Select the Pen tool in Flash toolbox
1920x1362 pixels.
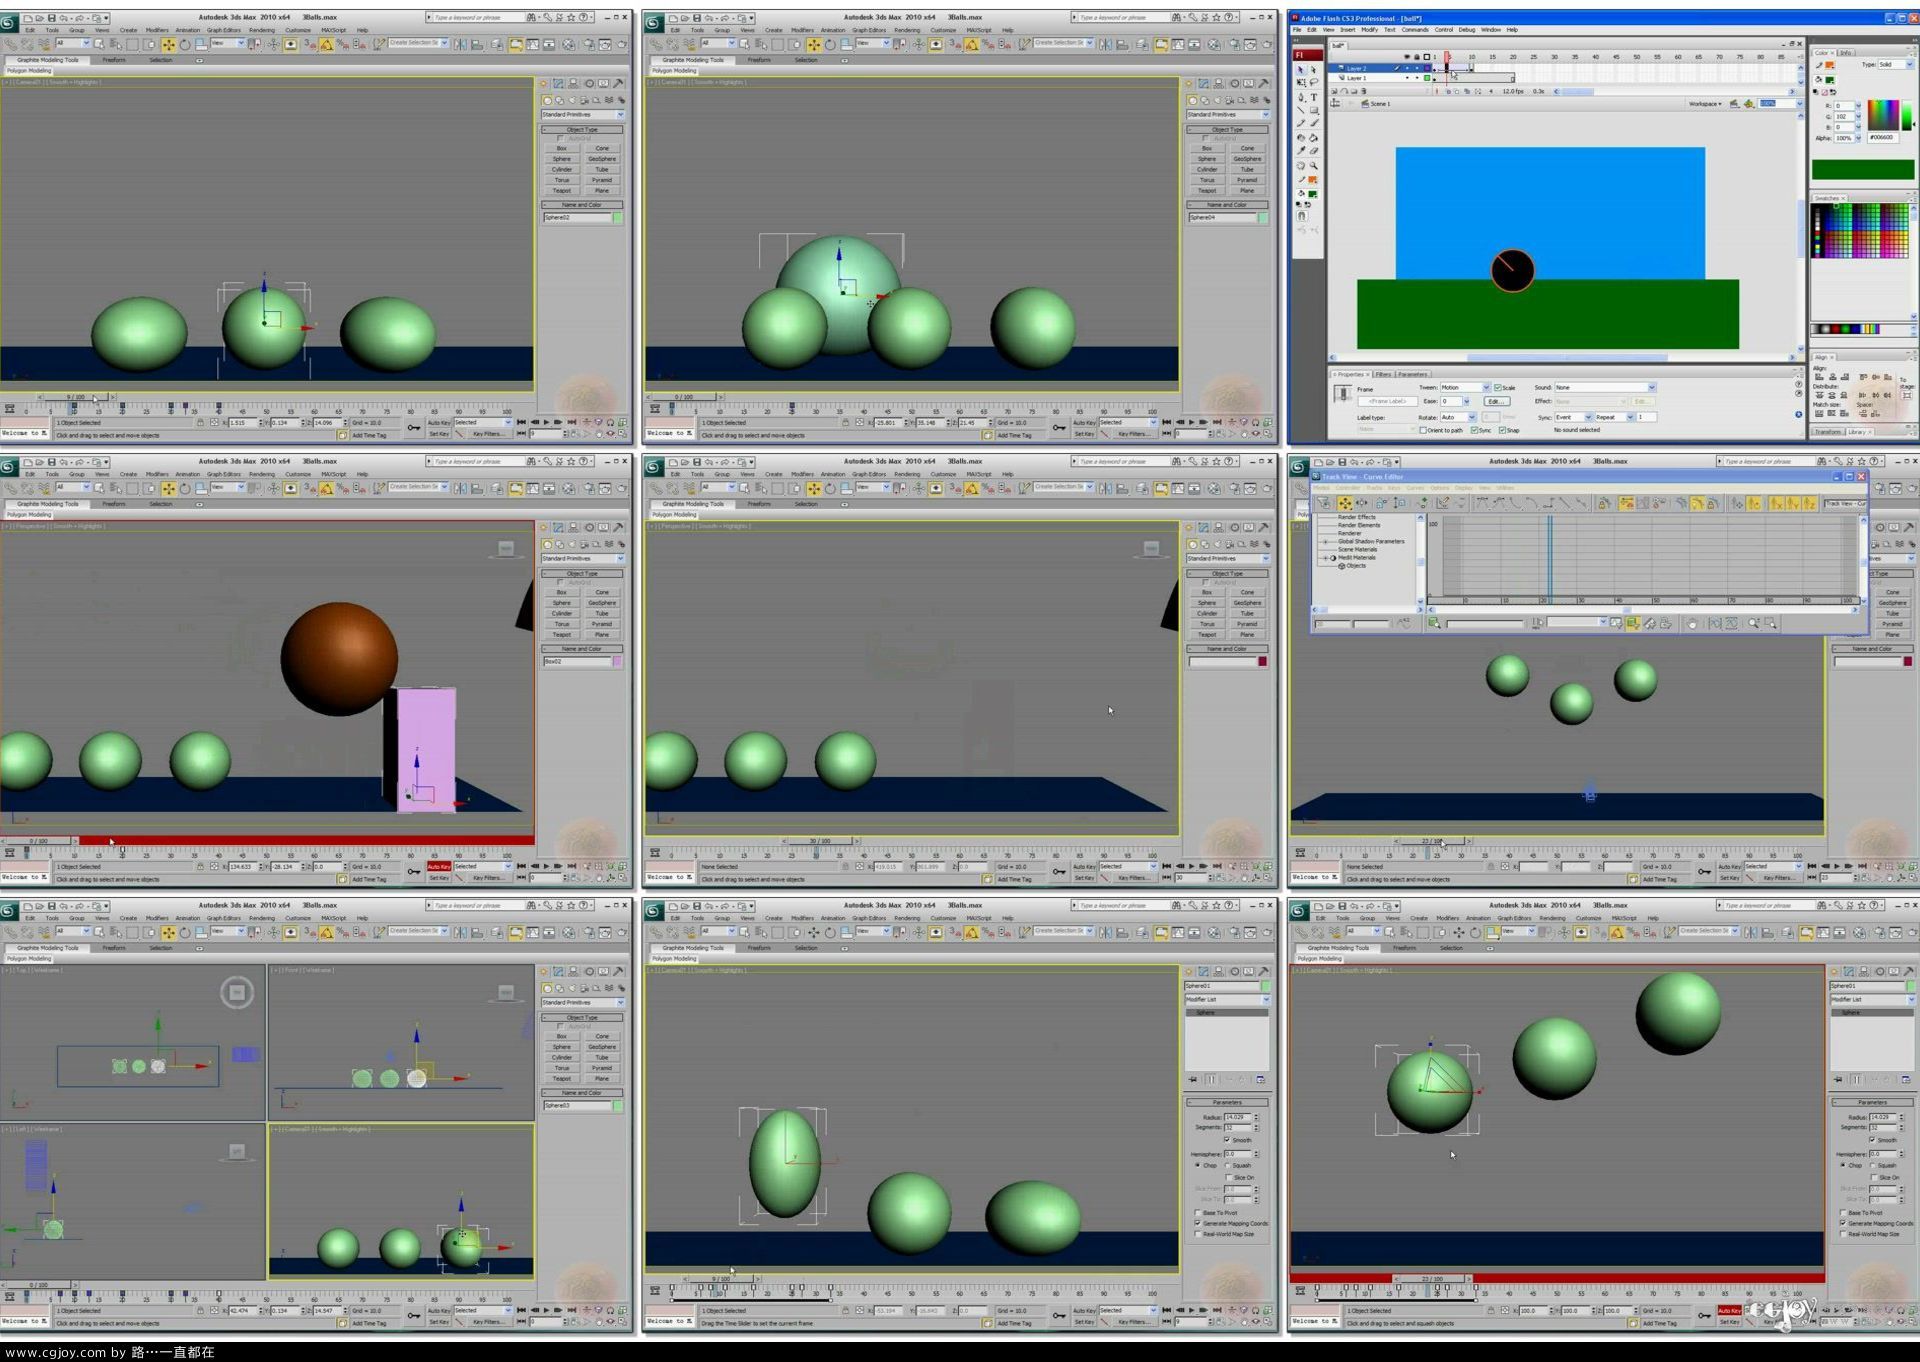1301,97
